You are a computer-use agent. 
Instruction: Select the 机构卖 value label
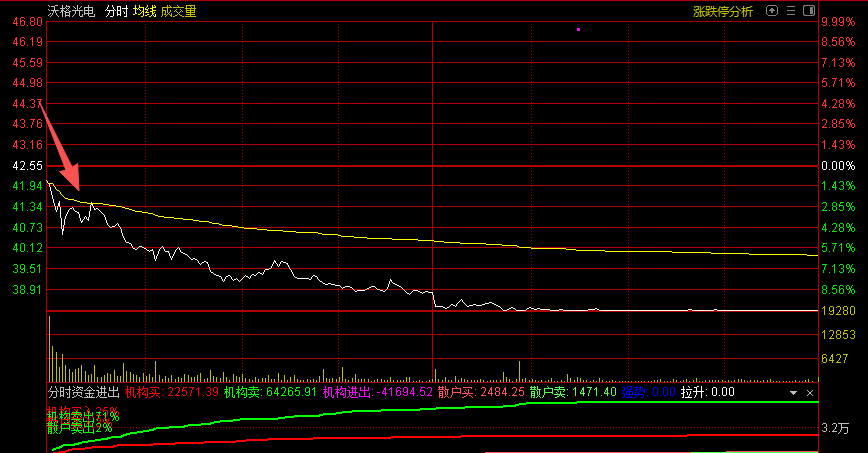click(242, 393)
